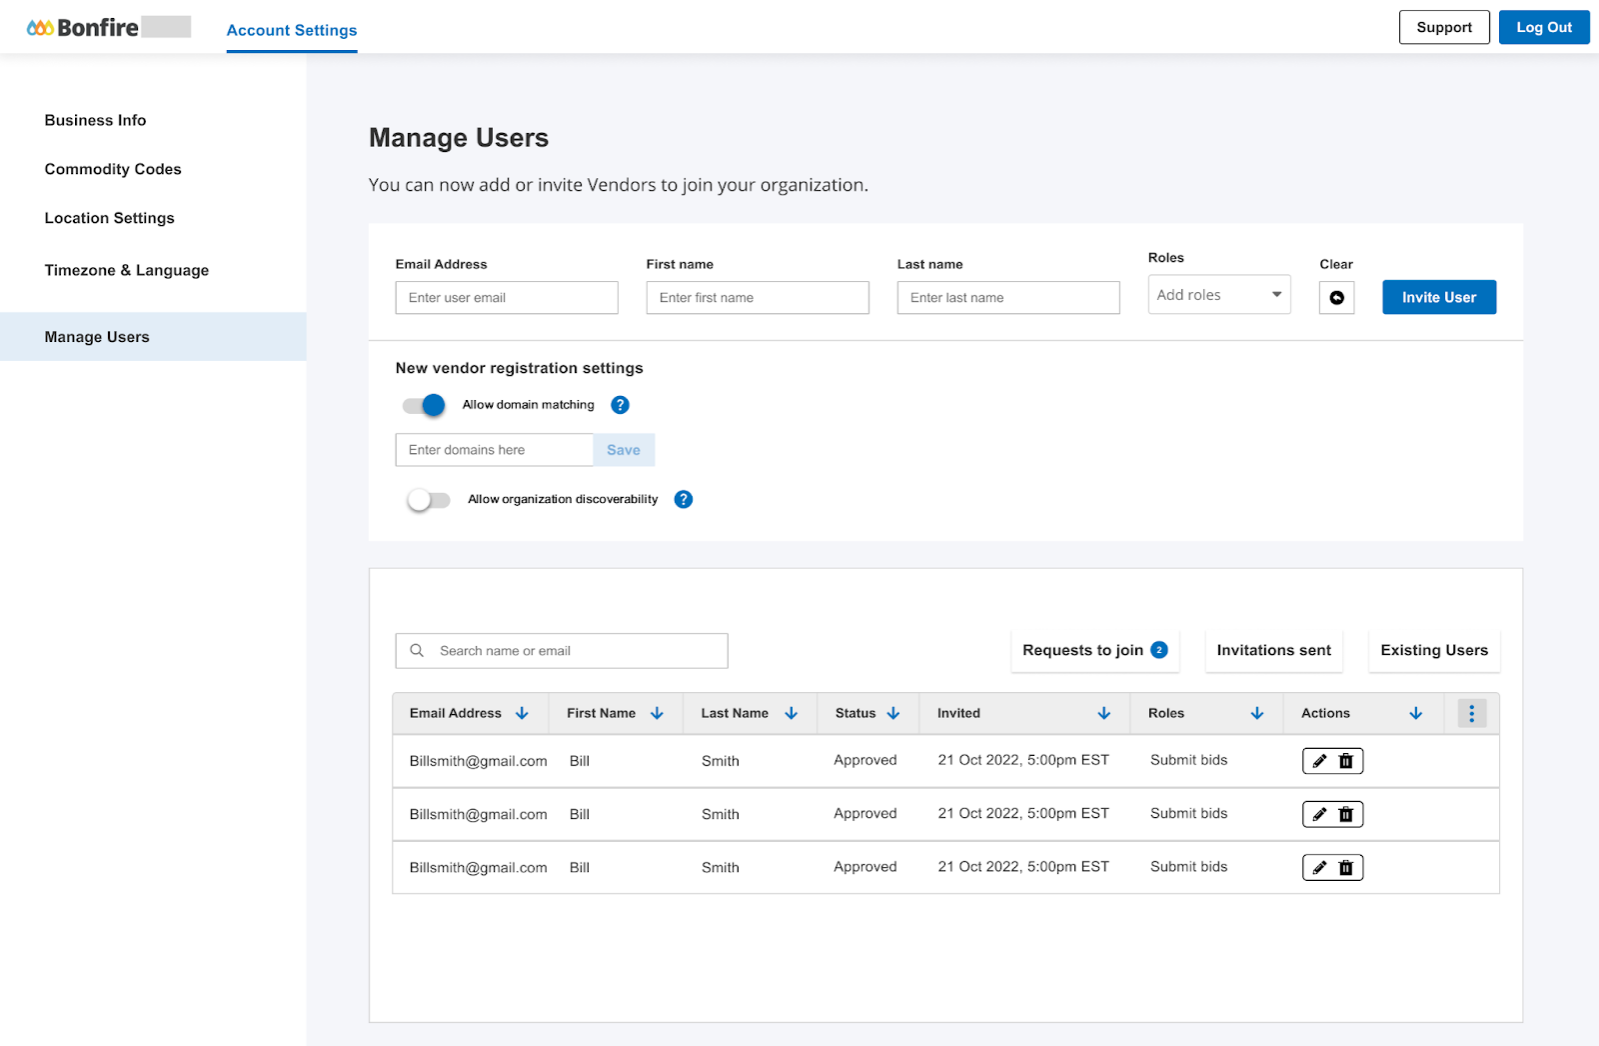Sort by Actions column arrow
The height and width of the screenshot is (1046, 1599).
(1416, 713)
